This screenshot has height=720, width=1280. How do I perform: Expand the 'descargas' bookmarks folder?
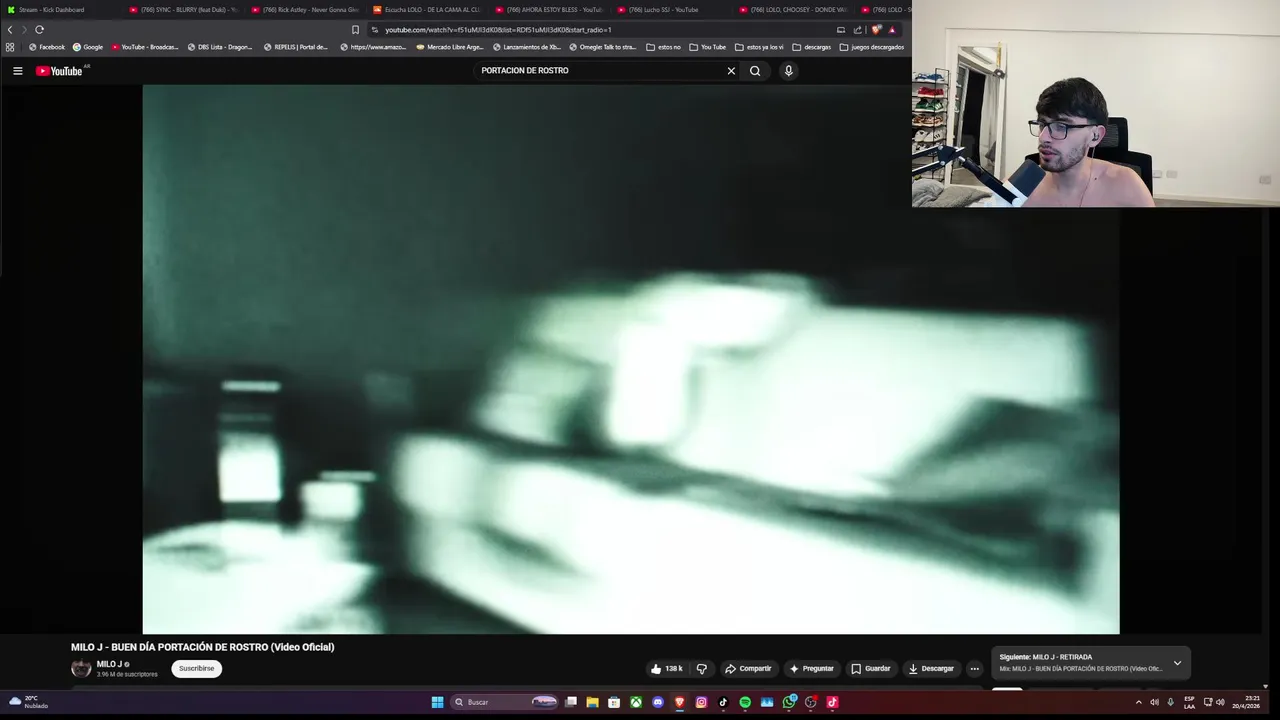pos(811,47)
